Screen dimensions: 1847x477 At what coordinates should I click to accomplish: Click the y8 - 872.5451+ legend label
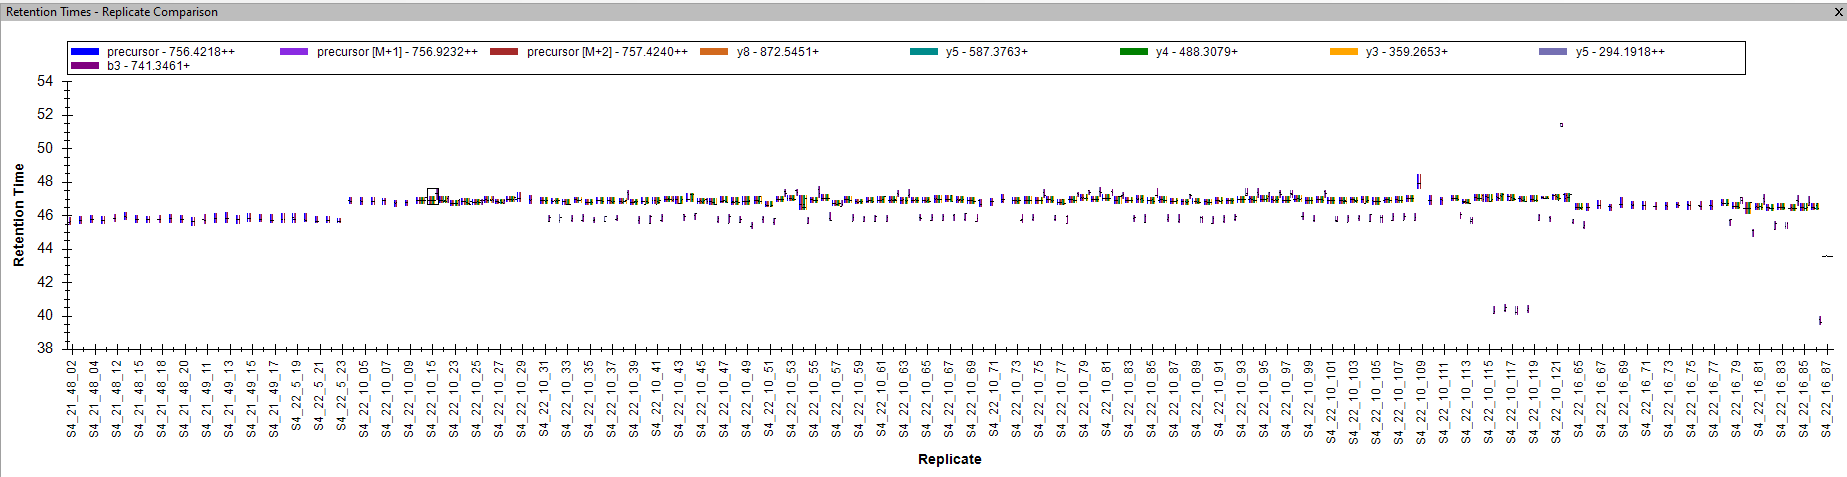(777, 52)
